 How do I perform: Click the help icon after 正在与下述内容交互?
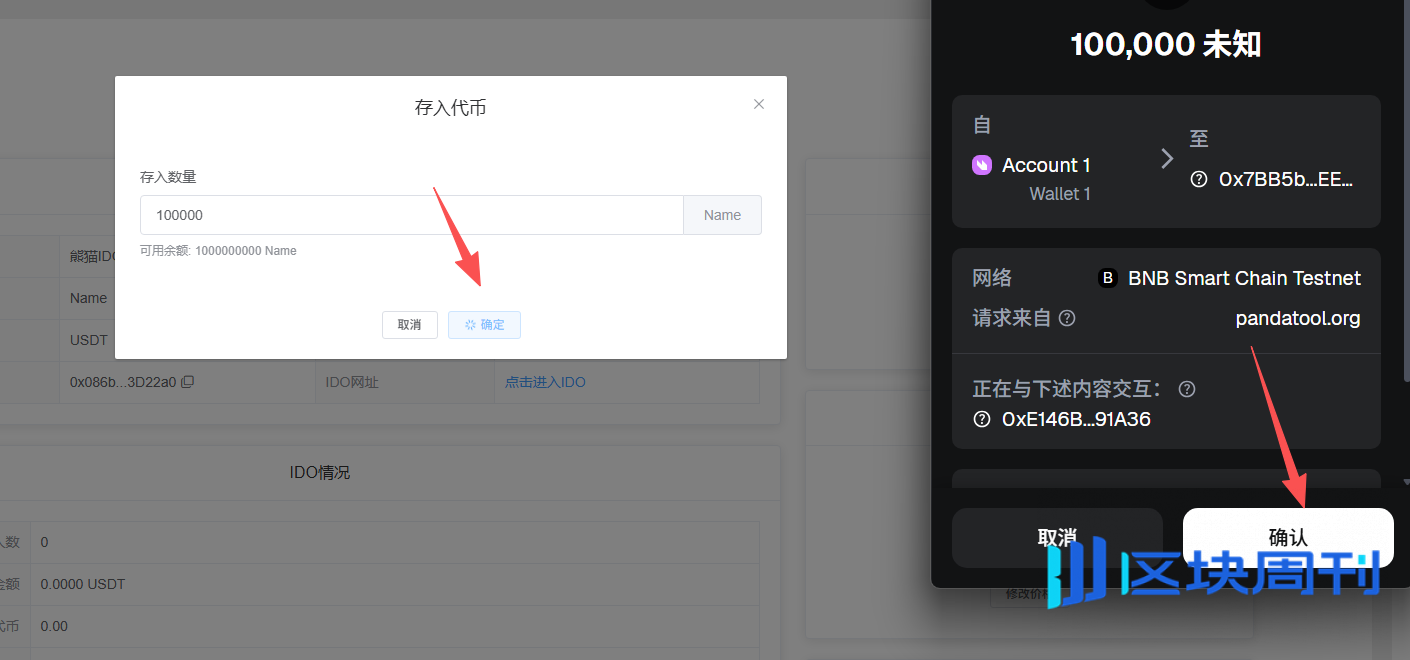(1187, 389)
